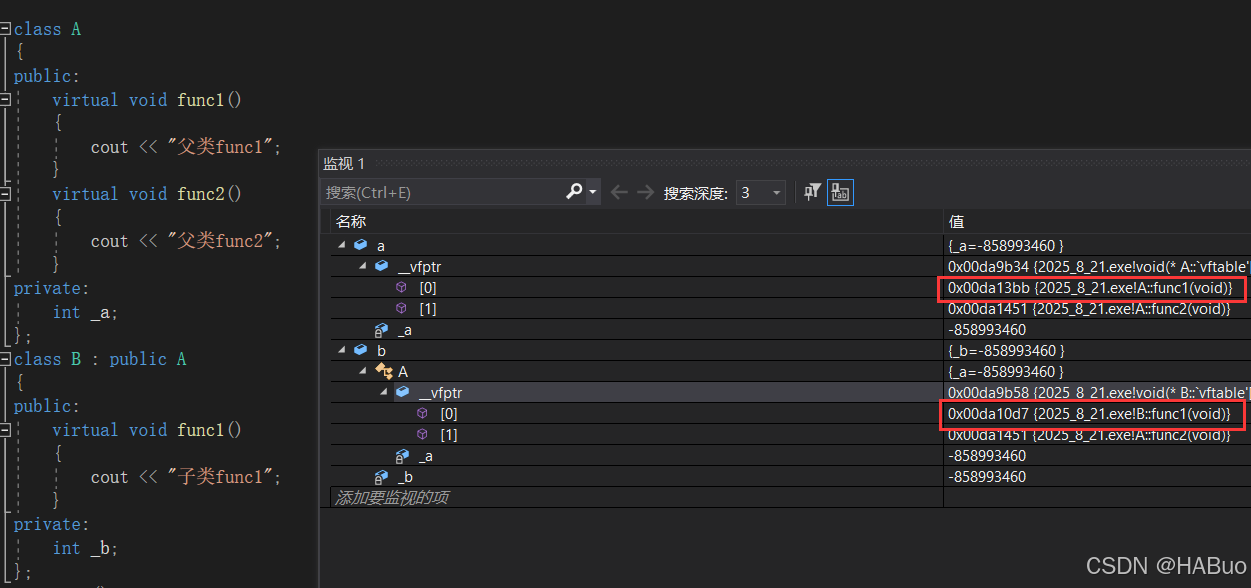The width and height of the screenshot is (1251, 588).
Task: Click the base-class icon next to A
Action: pyautogui.click(x=383, y=372)
